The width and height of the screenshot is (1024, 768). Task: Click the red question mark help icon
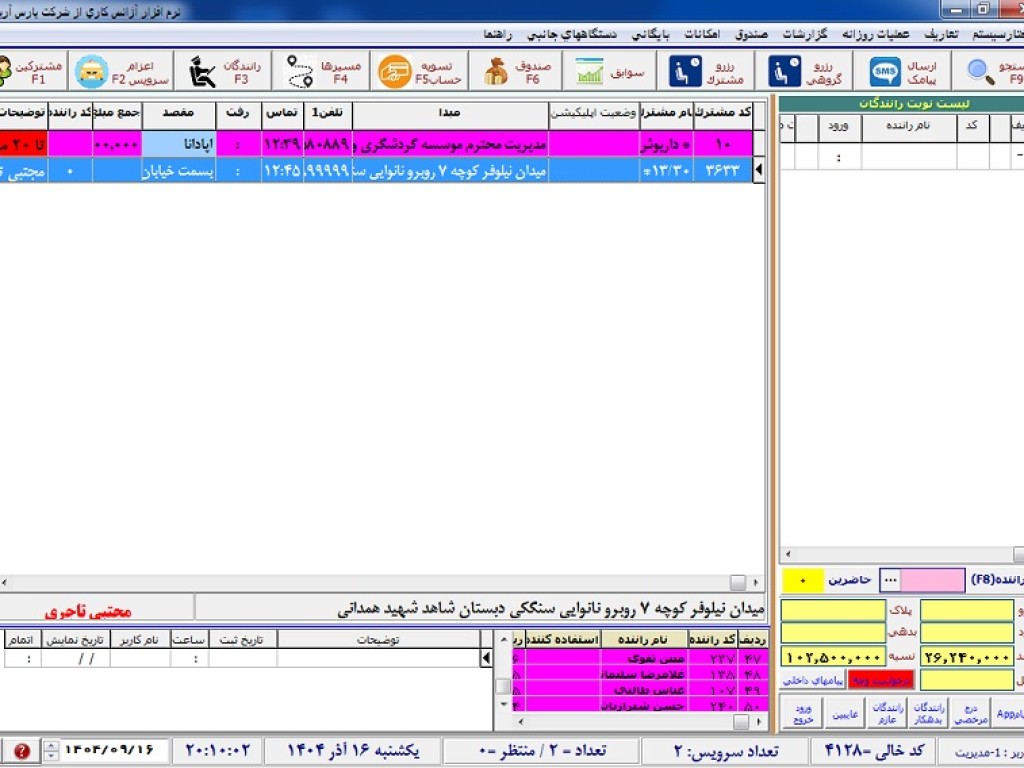point(20,751)
